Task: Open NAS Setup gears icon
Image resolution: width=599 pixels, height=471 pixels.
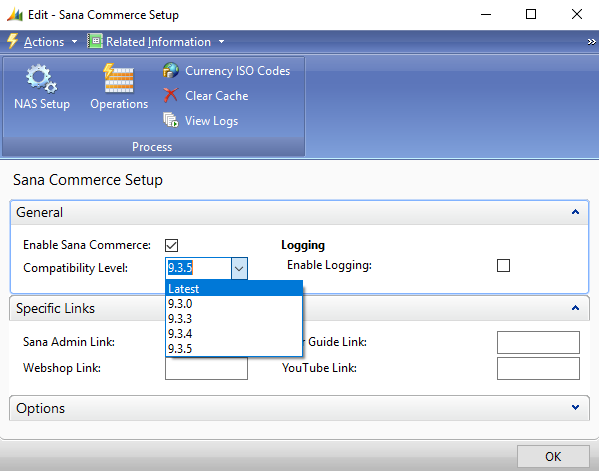Action: click(42, 79)
